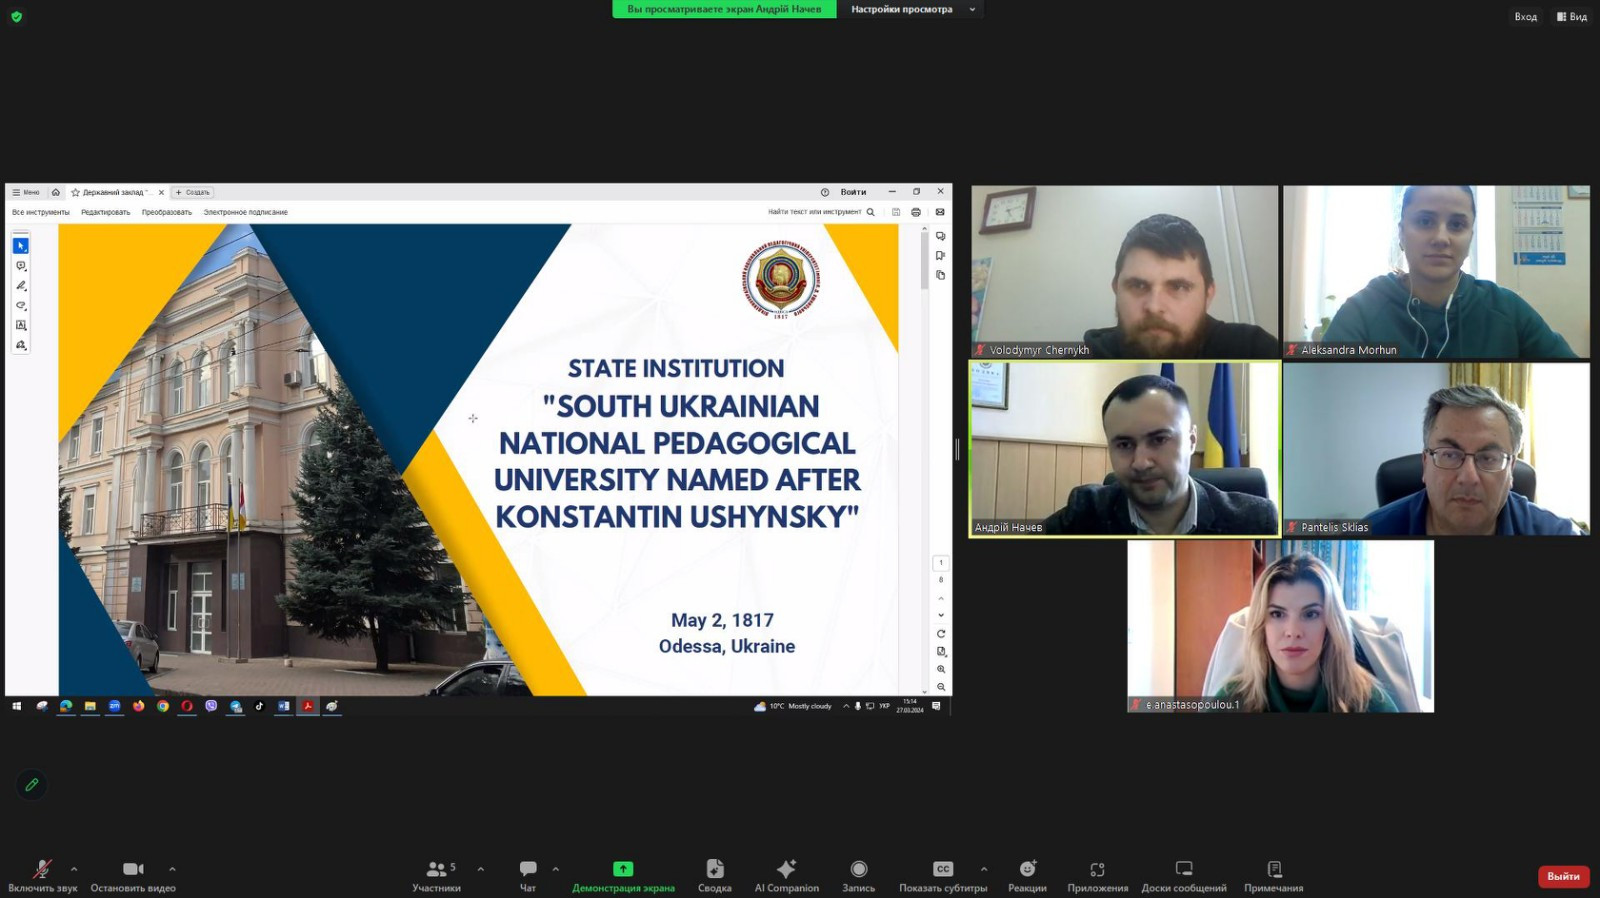Select Pantelis Sklias video thumbnail
The width and height of the screenshot is (1600, 898).
point(1436,449)
